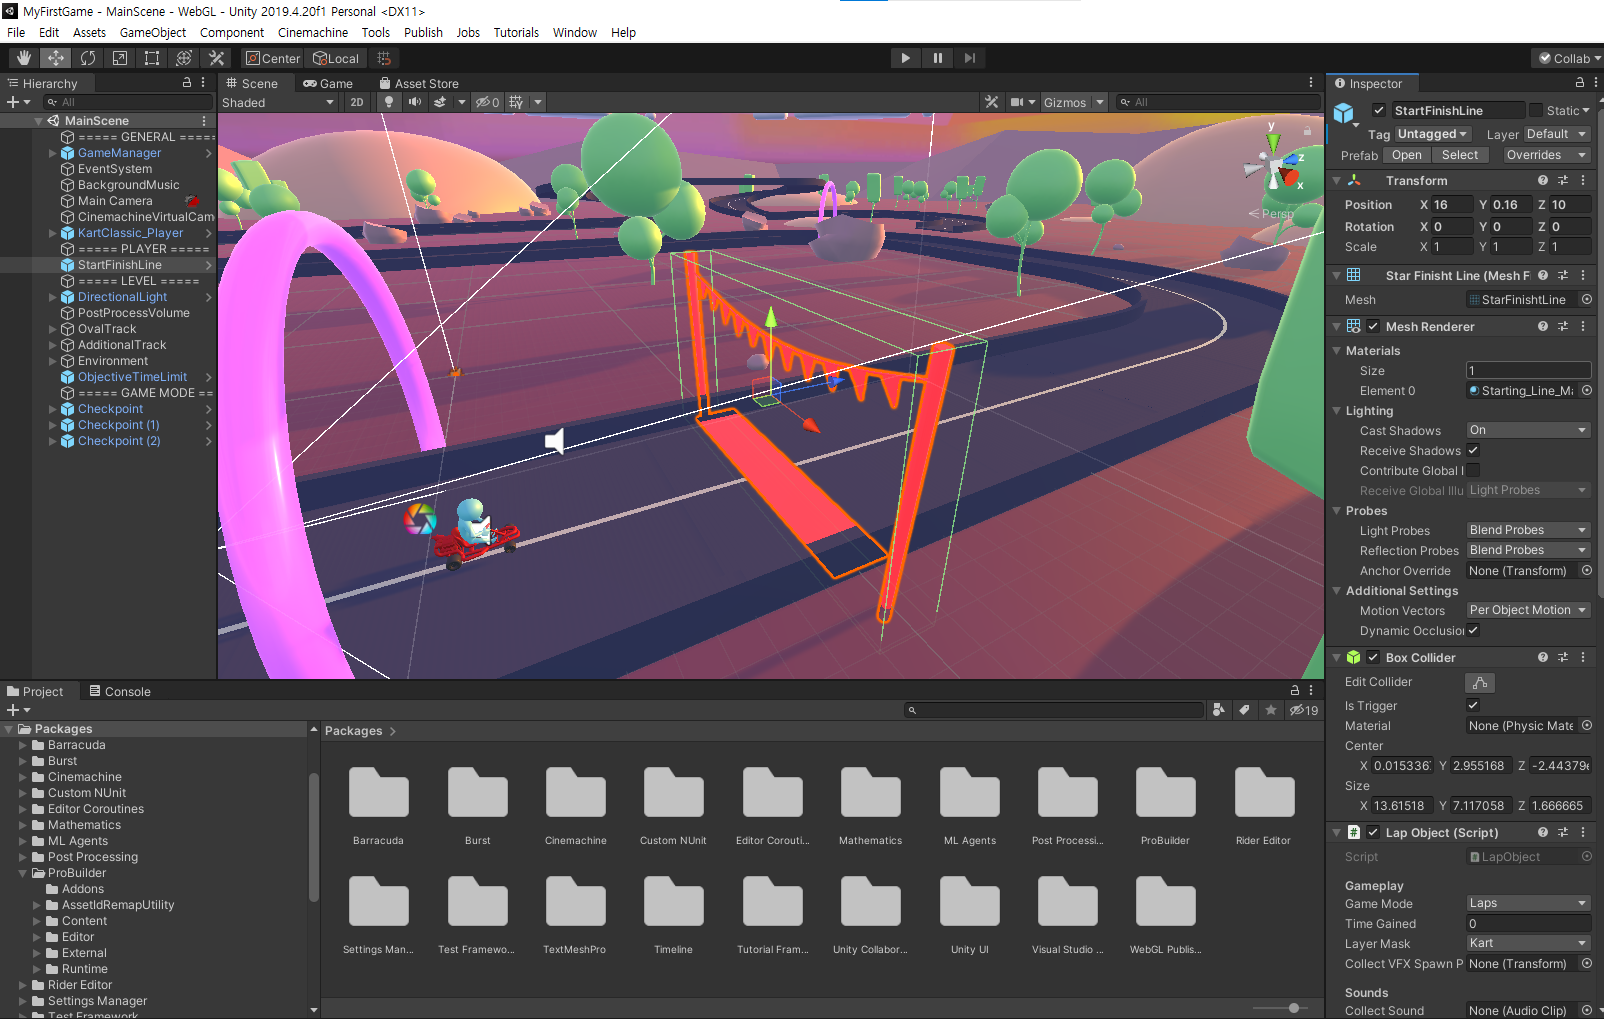Pick mesh with StarFinishLine object selector
Viewport: 1604px width, 1019px height.
1587,300
